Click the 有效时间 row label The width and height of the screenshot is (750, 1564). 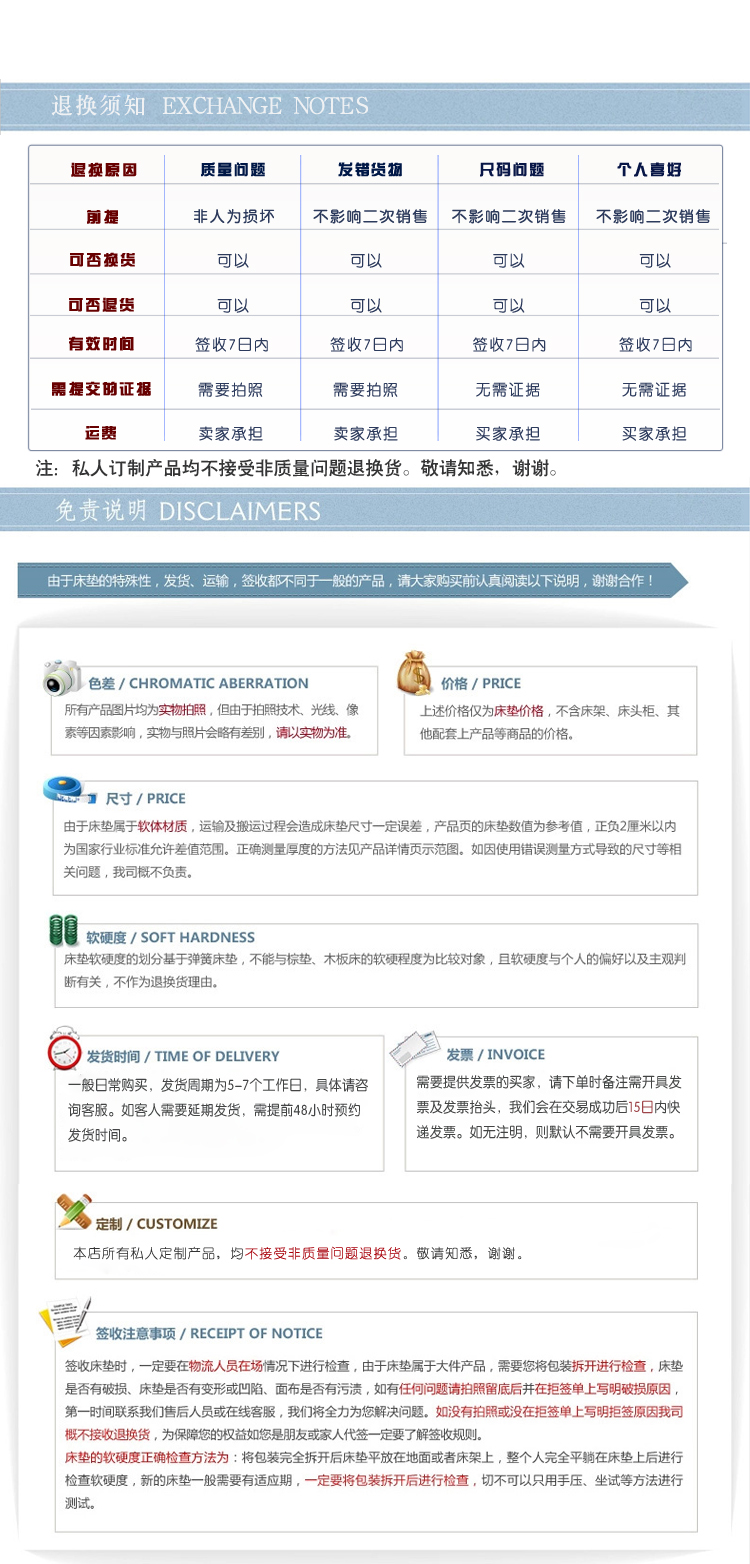101,344
